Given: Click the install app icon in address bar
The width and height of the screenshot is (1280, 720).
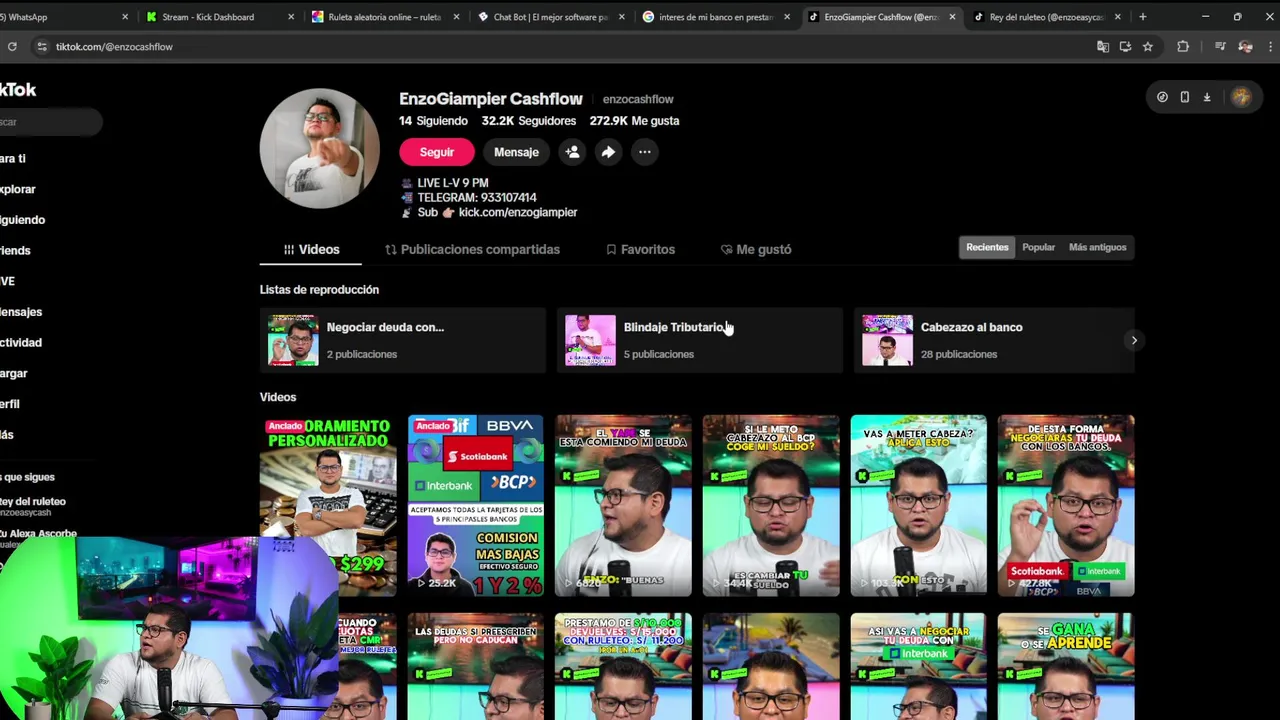Looking at the screenshot, I should click(1125, 47).
